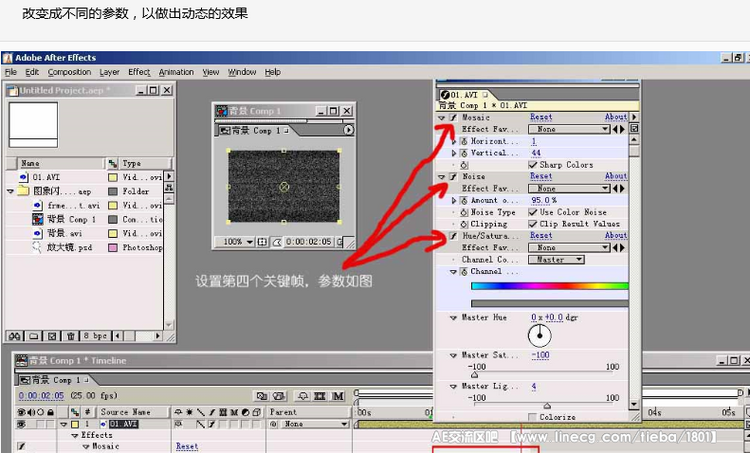Screen dimensions: 750x453
Task: Open the Channel Control Master dropdown
Action: pos(556,259)
